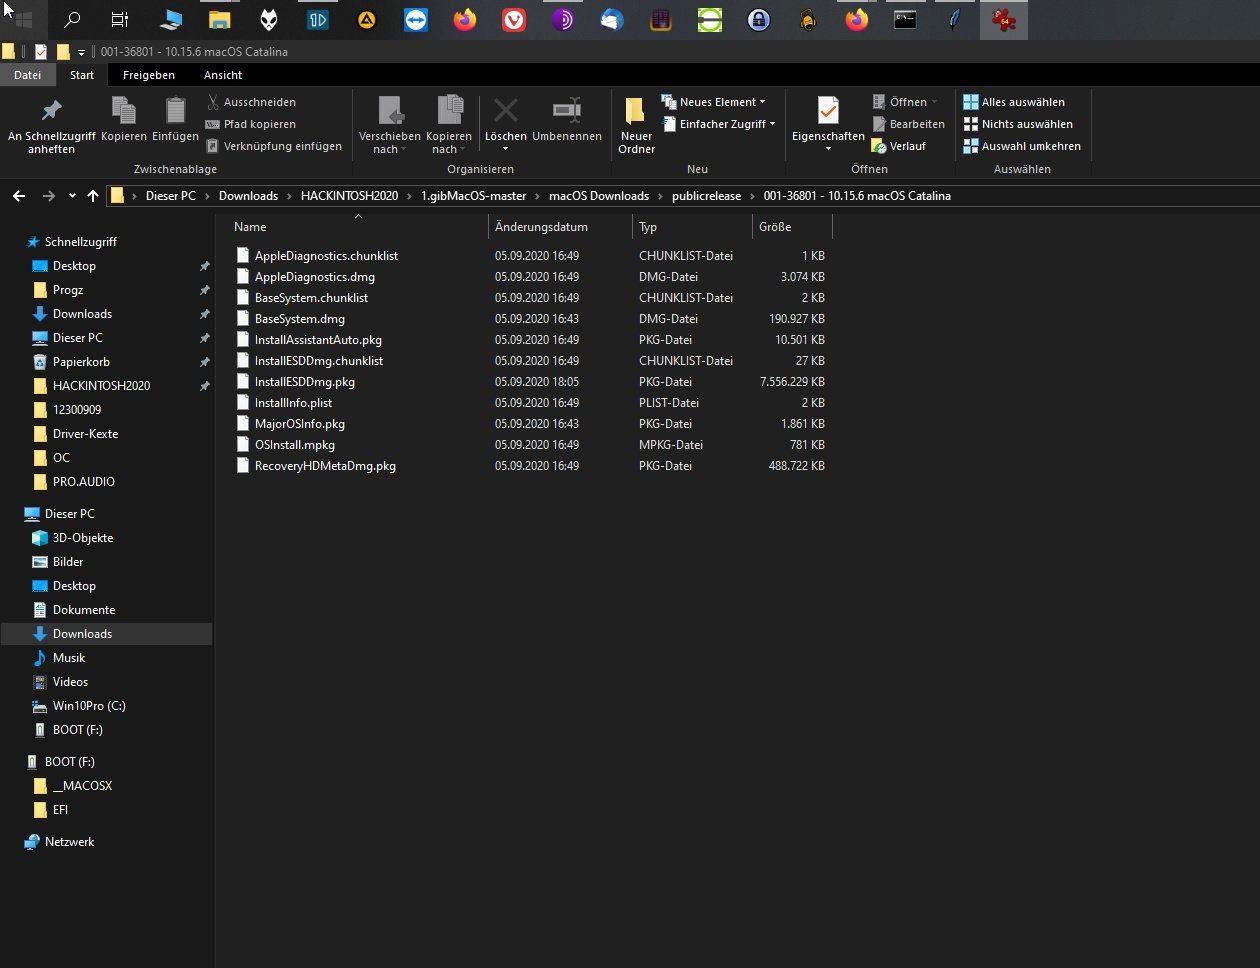Viewport: 1260px width, 968px height.
Task: Open the recent locations history chevron
Action: (72, 196)
